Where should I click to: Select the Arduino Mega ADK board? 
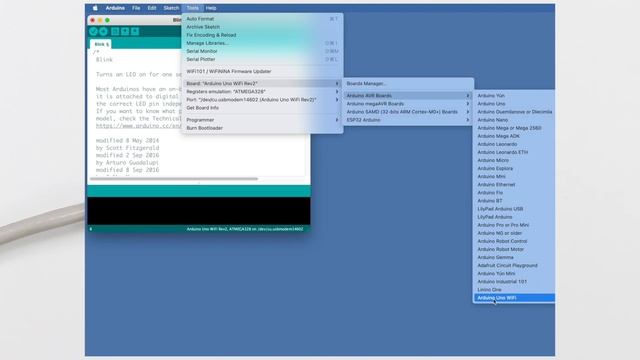tap(514, 136)
